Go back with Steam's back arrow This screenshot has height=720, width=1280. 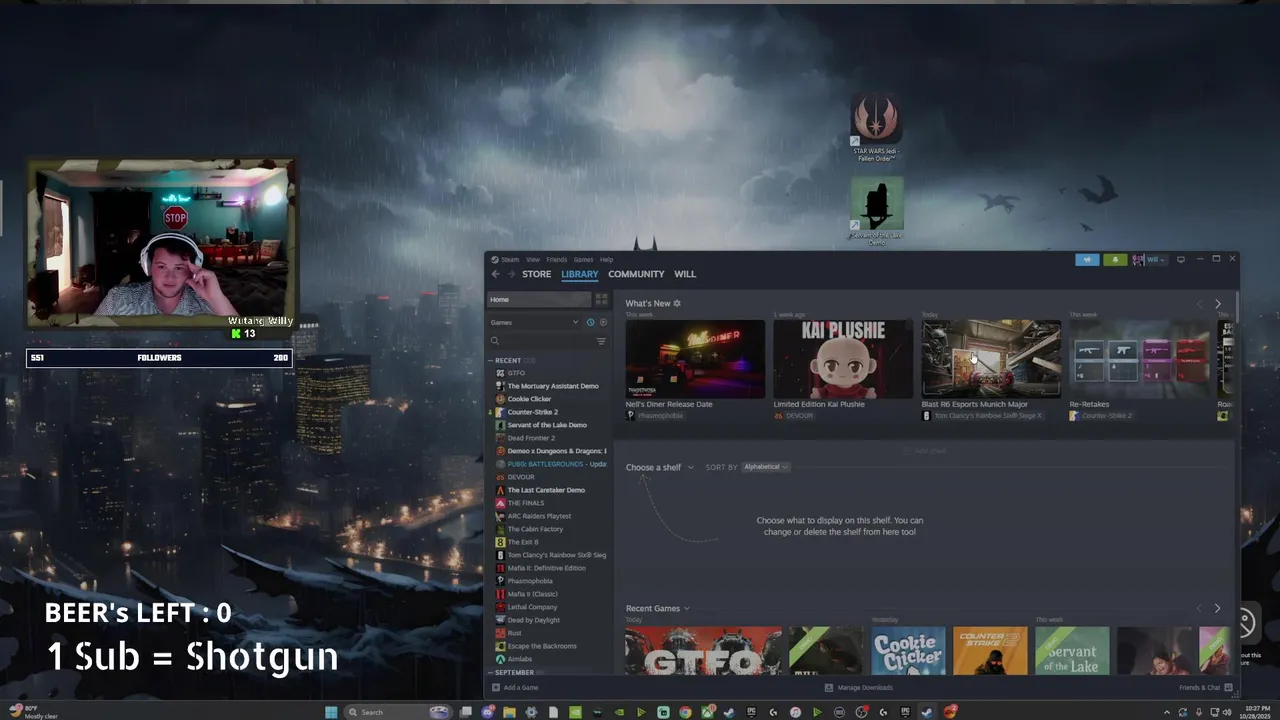pos(495,274)
